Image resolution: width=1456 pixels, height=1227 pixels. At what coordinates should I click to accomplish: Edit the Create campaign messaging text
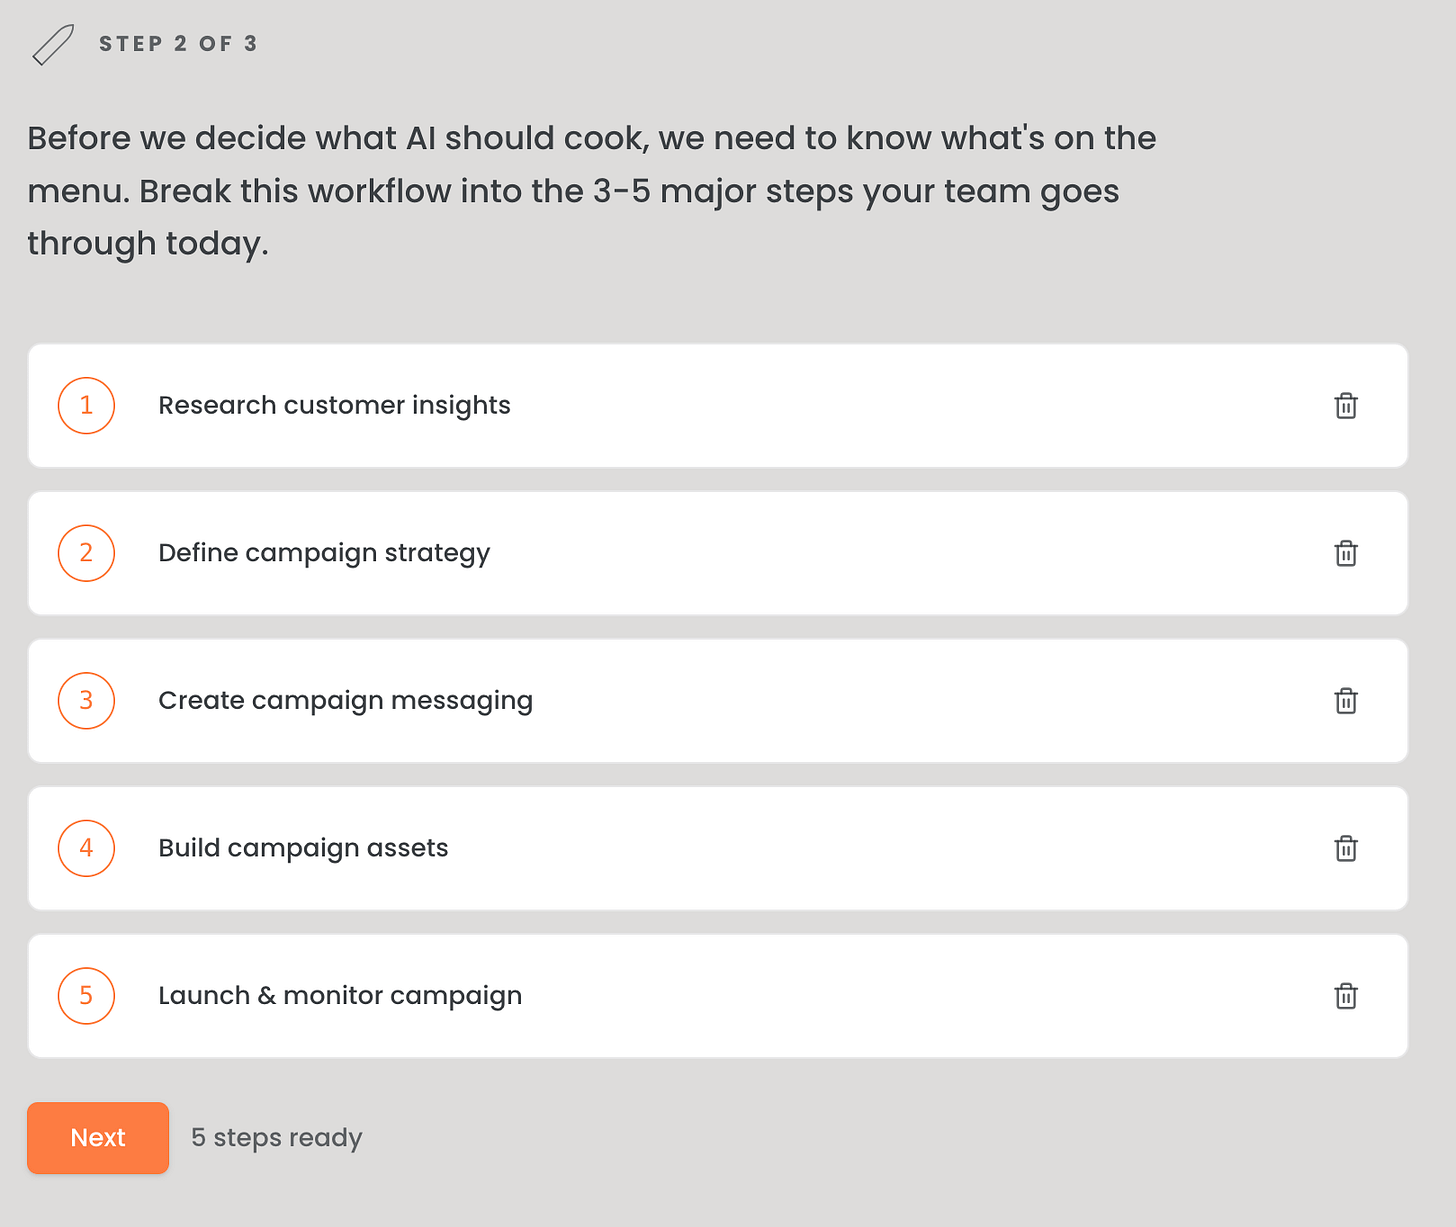coord(345,700)
